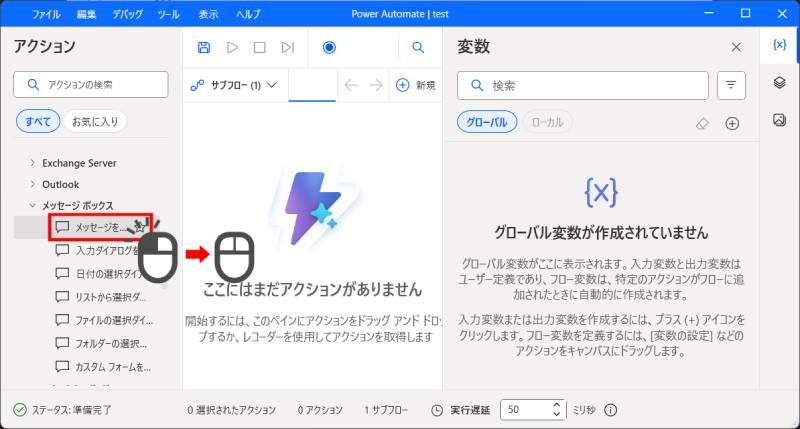This screenshot has height=429, width=800.
Task: Click the 0 選択されたアクション status text
Action: point(232,410)
